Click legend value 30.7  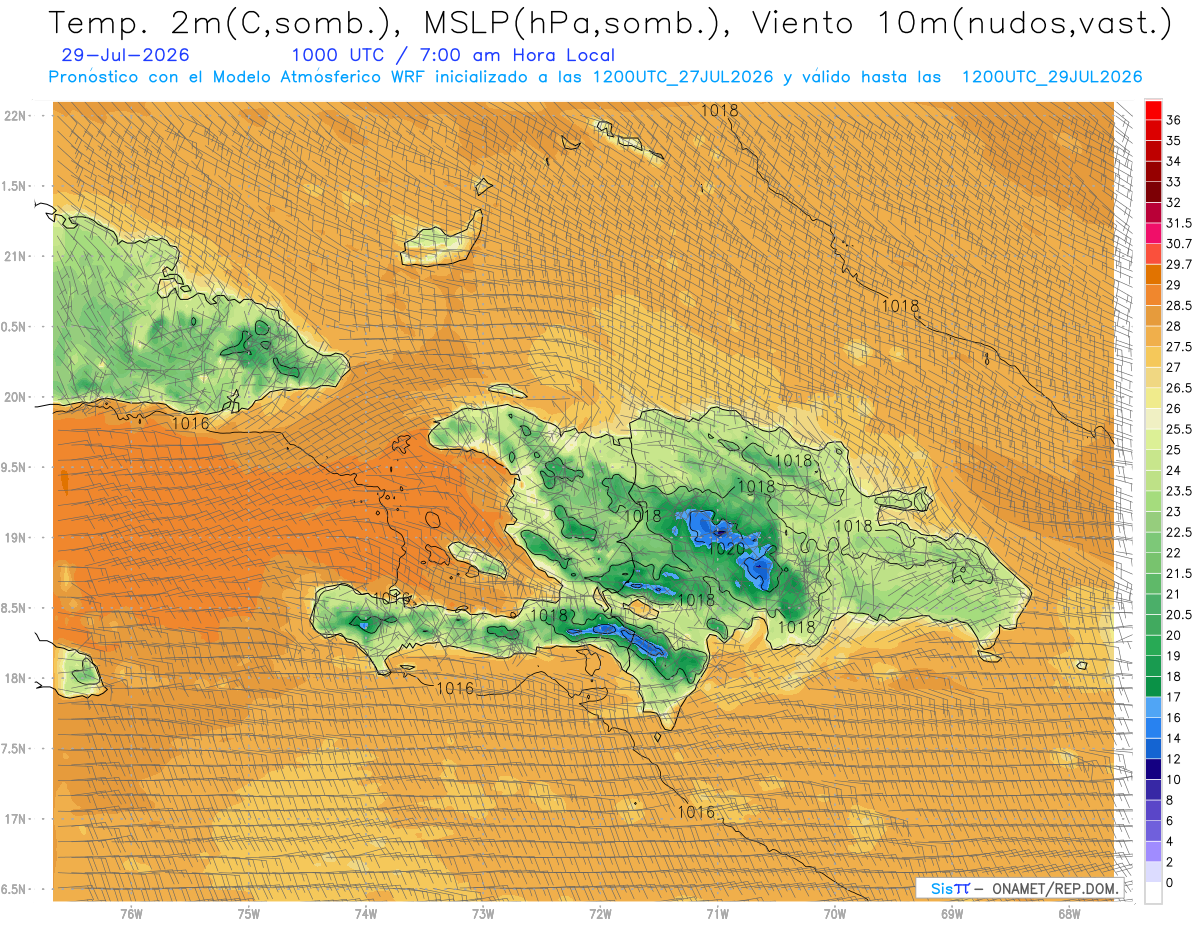[x=1179, y=244]
